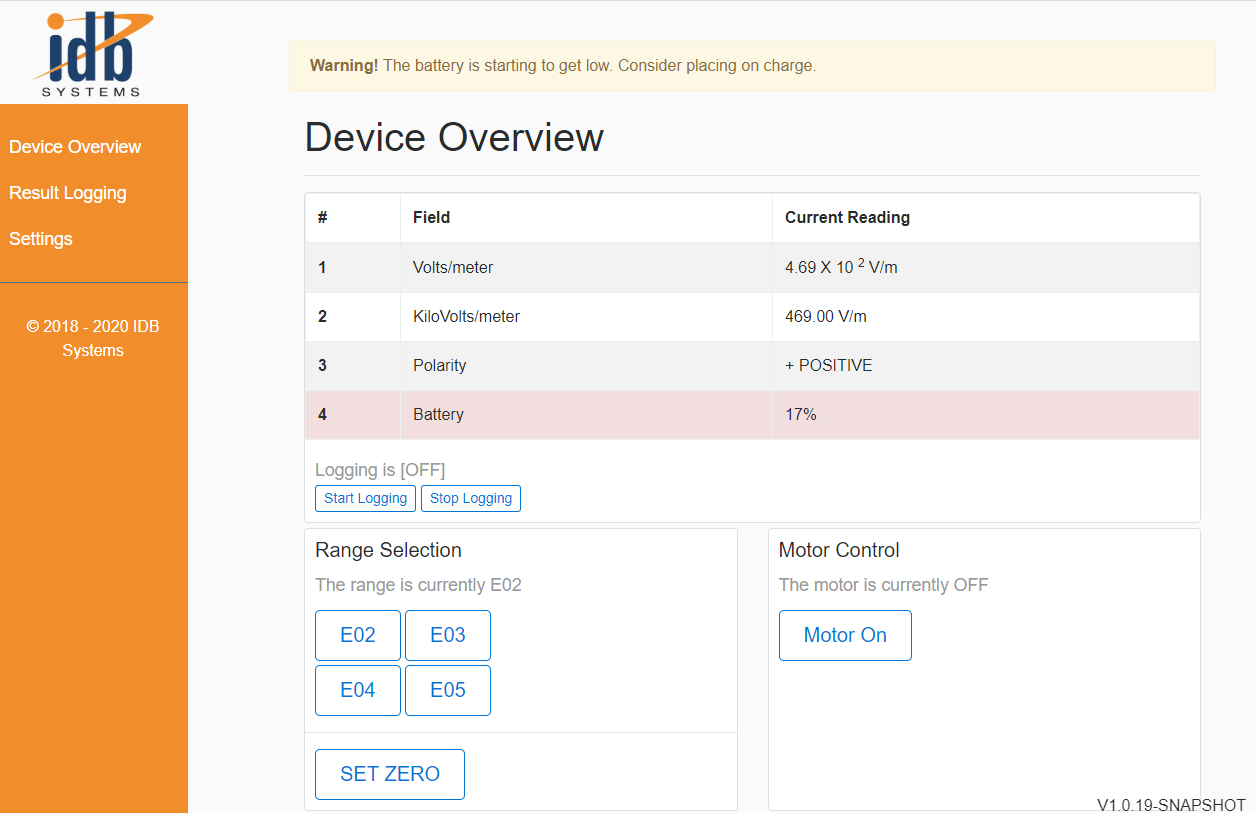
Task: Open Device Overview in the sidebar
Action: (x=75, y=147)
